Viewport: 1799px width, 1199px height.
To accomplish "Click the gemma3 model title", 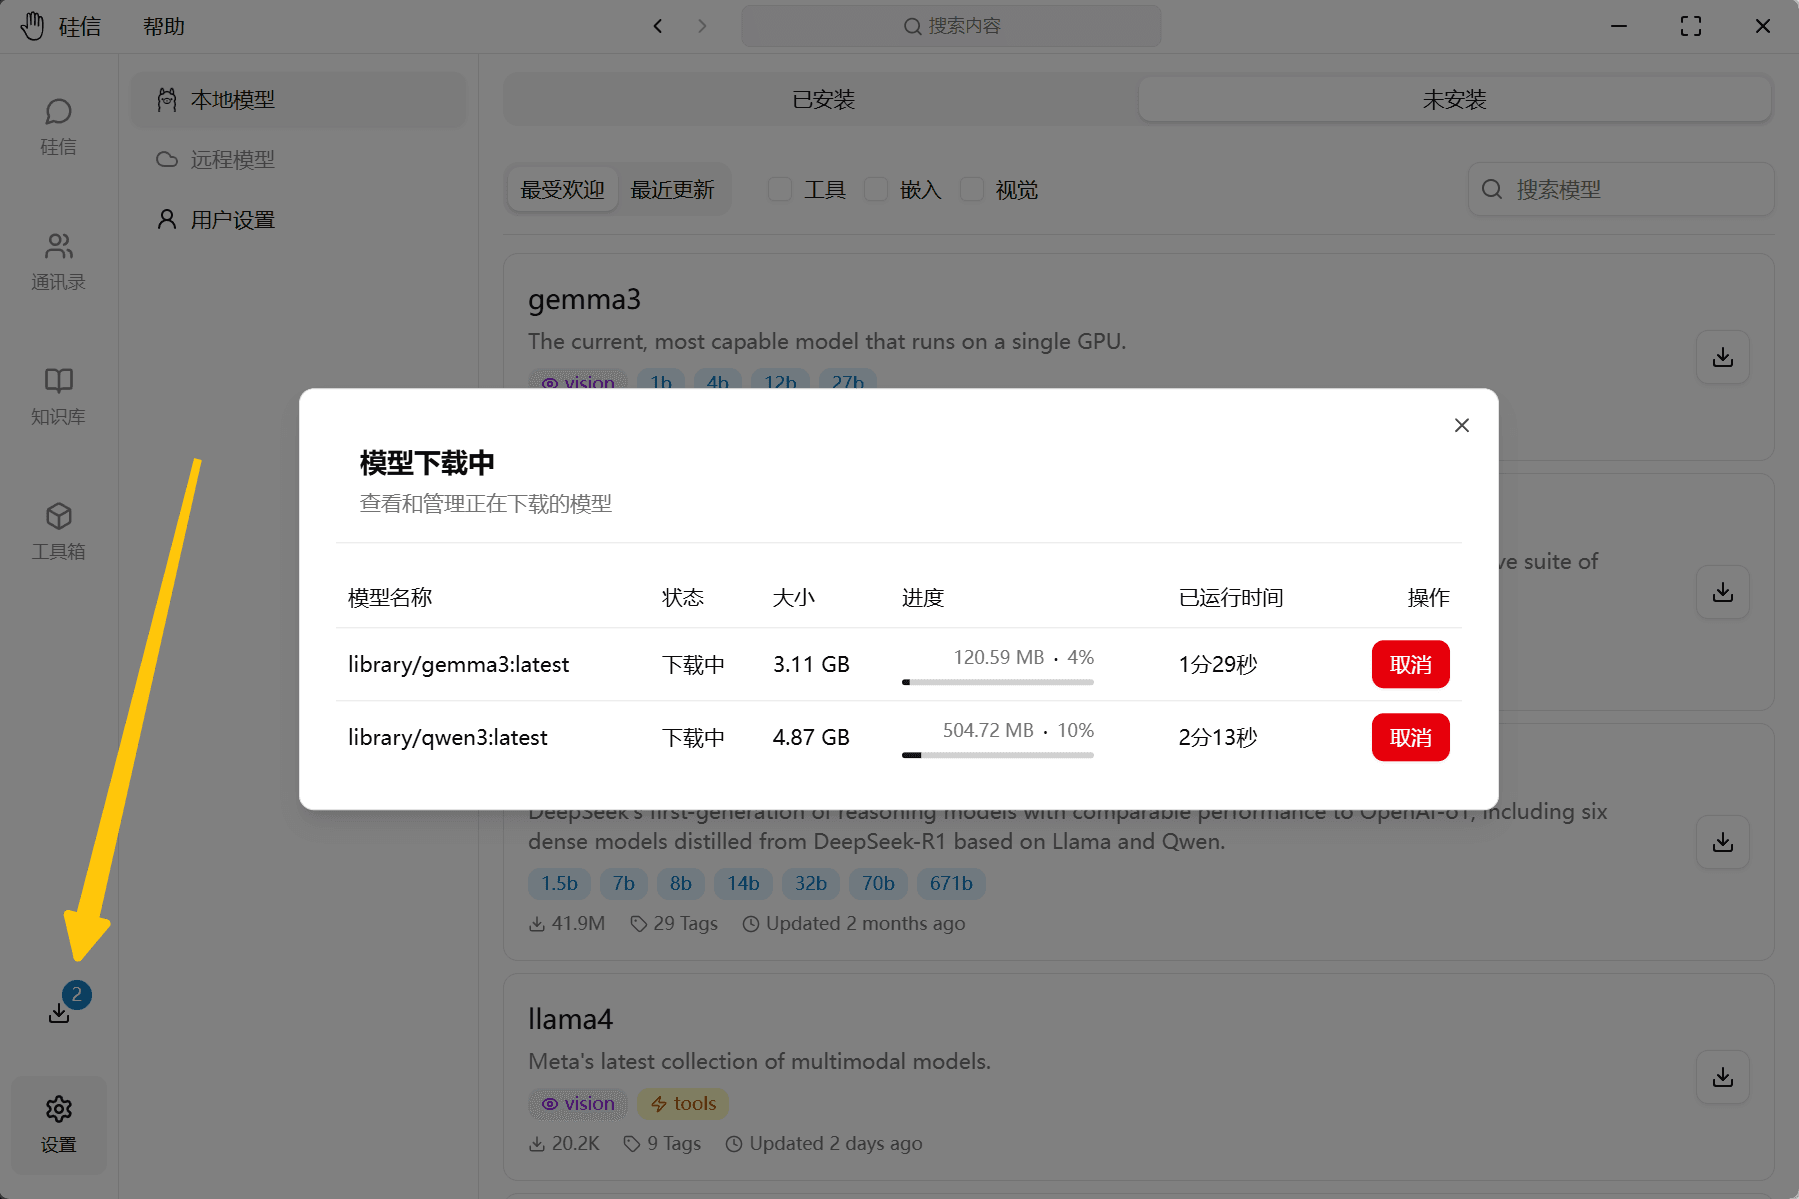I will [x=584, y=299].
